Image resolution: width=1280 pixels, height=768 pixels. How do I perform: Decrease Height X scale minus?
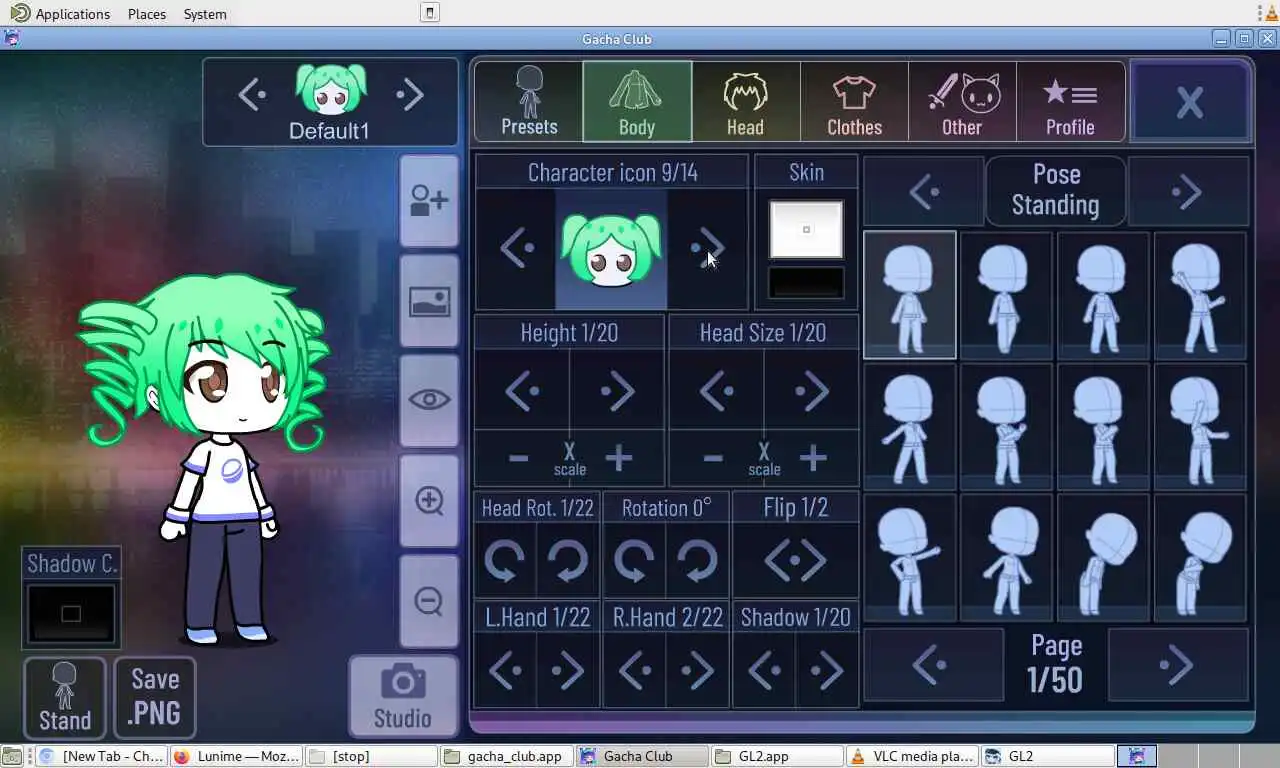tap(518, 459)
